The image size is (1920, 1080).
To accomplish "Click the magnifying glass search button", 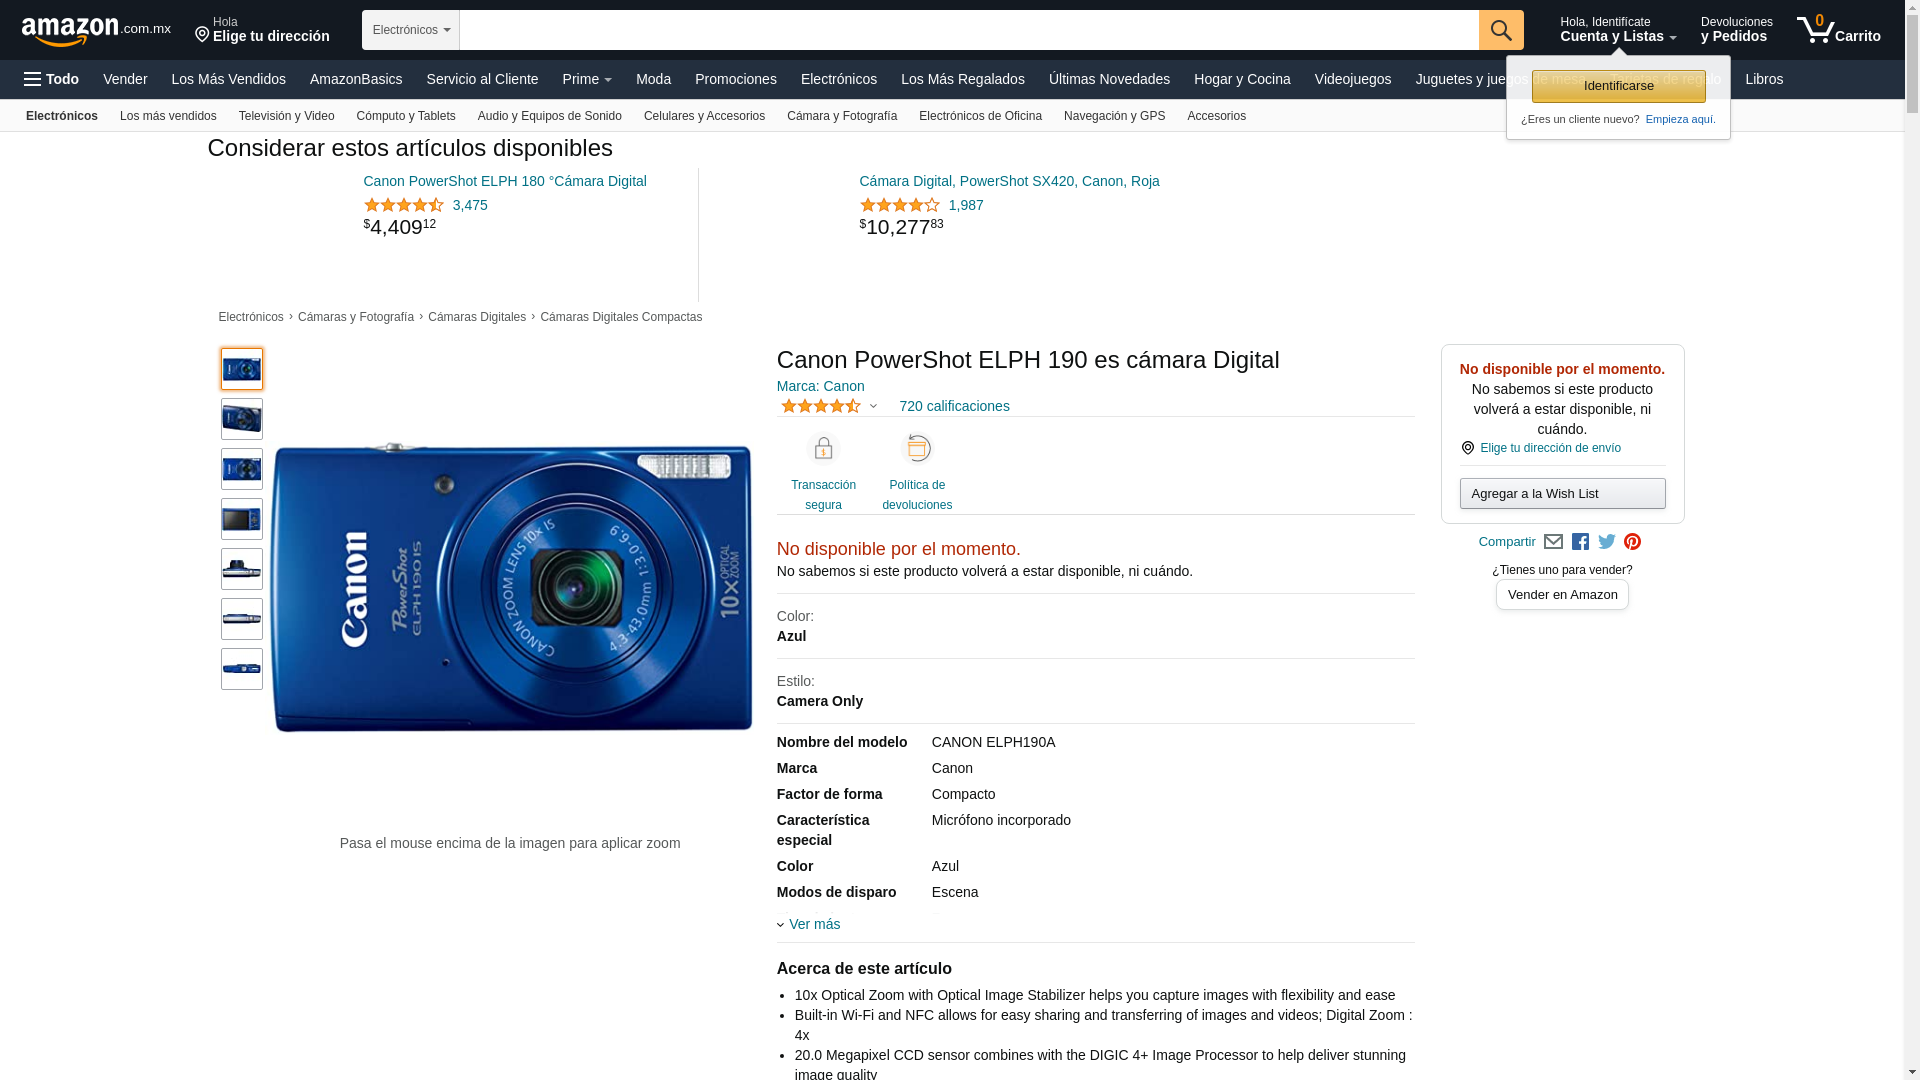I will point(1500,30).
